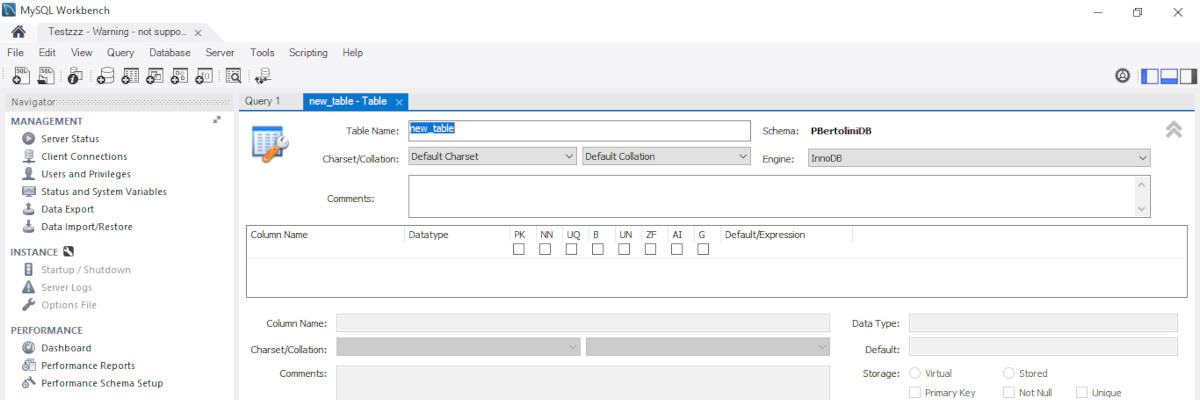Create a new stored procedure toolbar icon
This screenshot has width=1200, height=400.
pyautogui.click(x=180, y=75)
